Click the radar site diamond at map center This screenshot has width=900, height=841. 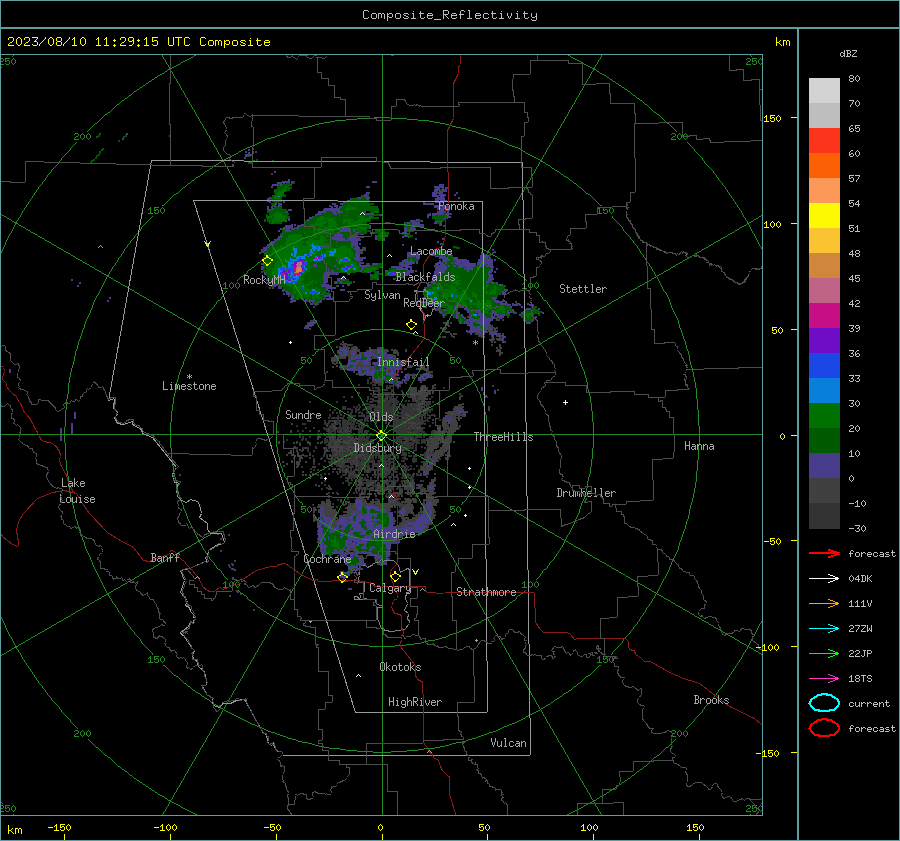point(381,436)
